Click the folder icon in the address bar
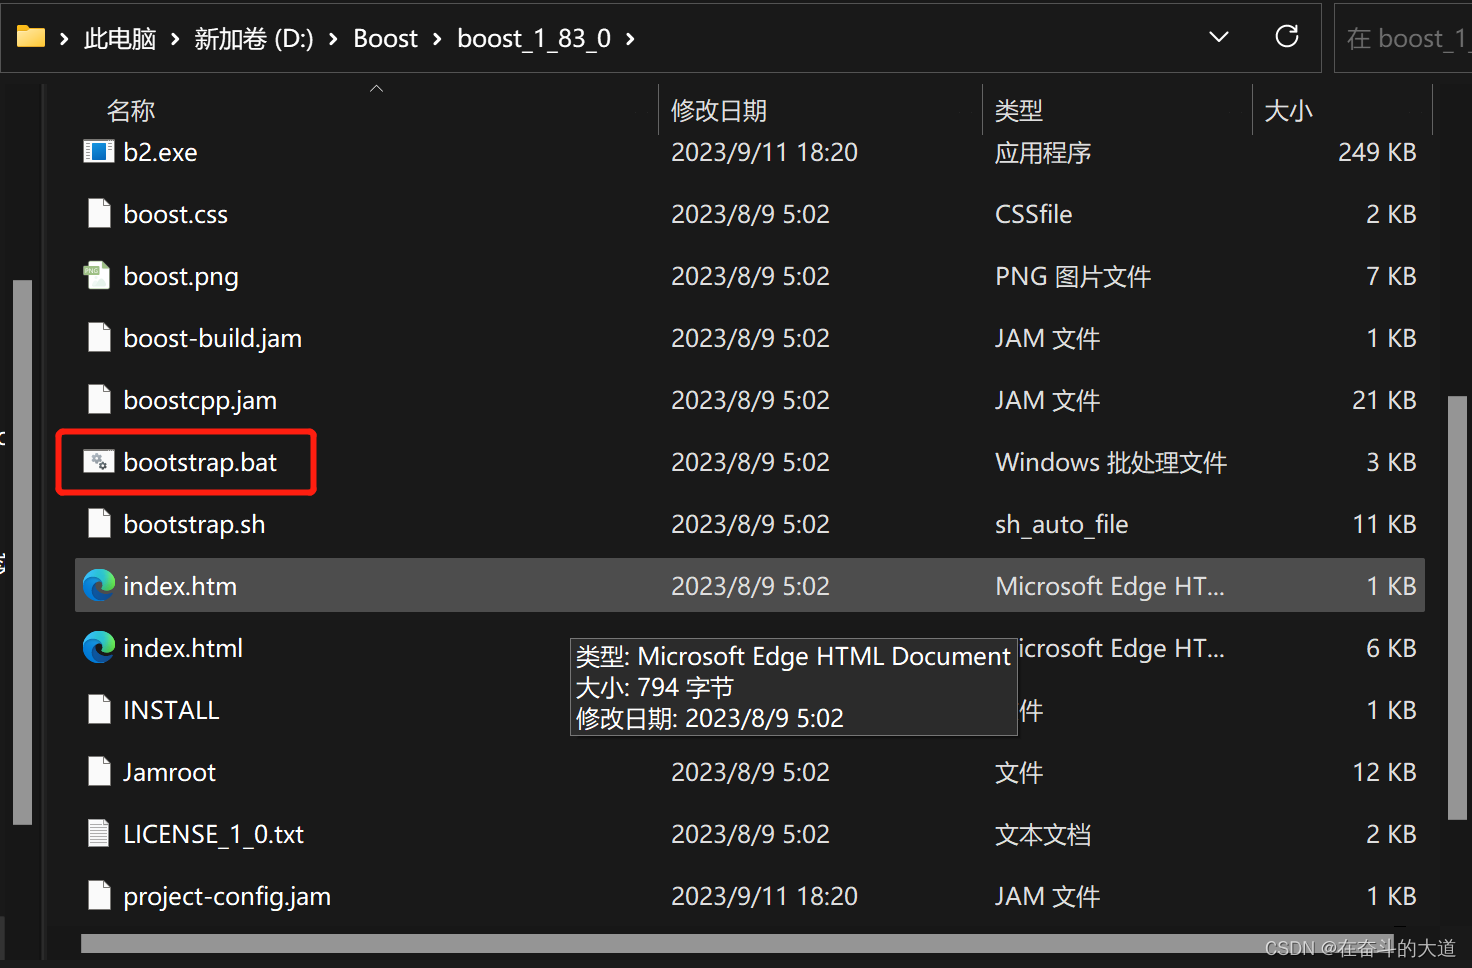1472x968 pixels. point(31,37)
